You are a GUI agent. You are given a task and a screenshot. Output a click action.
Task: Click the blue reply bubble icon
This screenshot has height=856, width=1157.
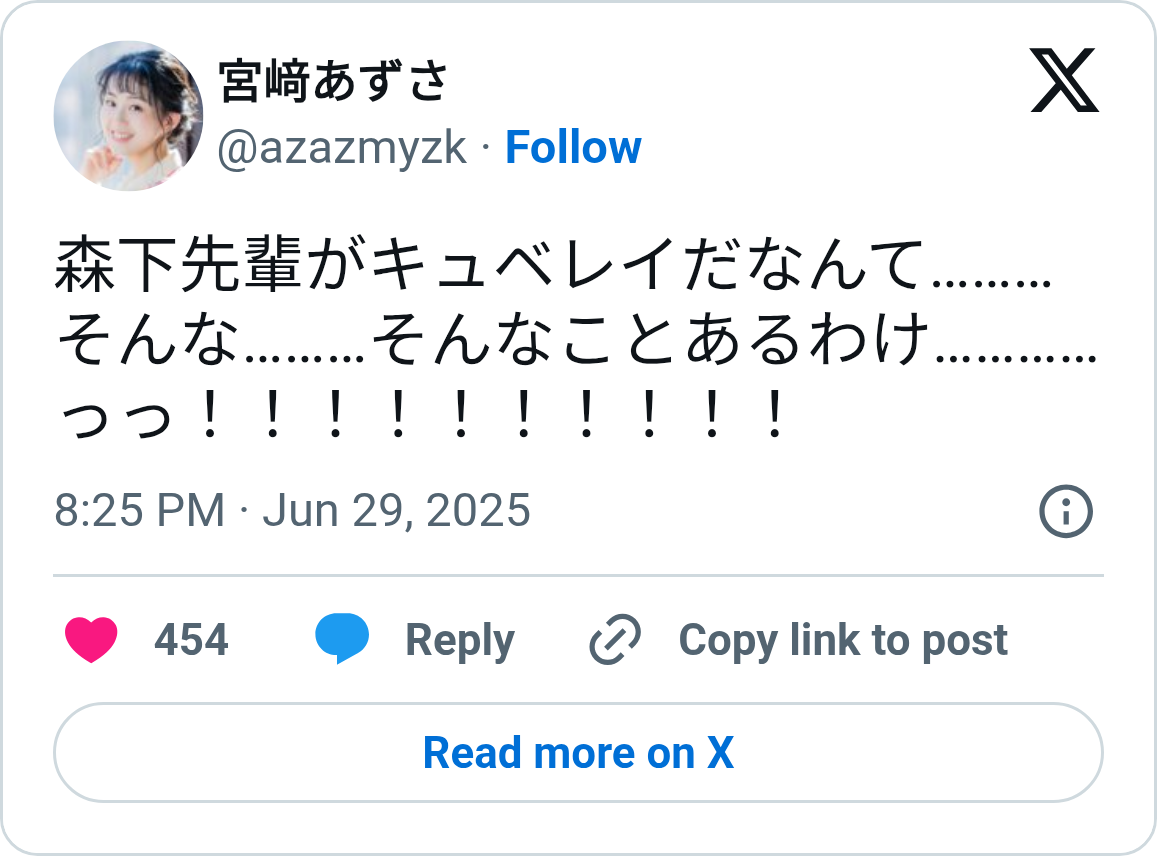point(342,640)
